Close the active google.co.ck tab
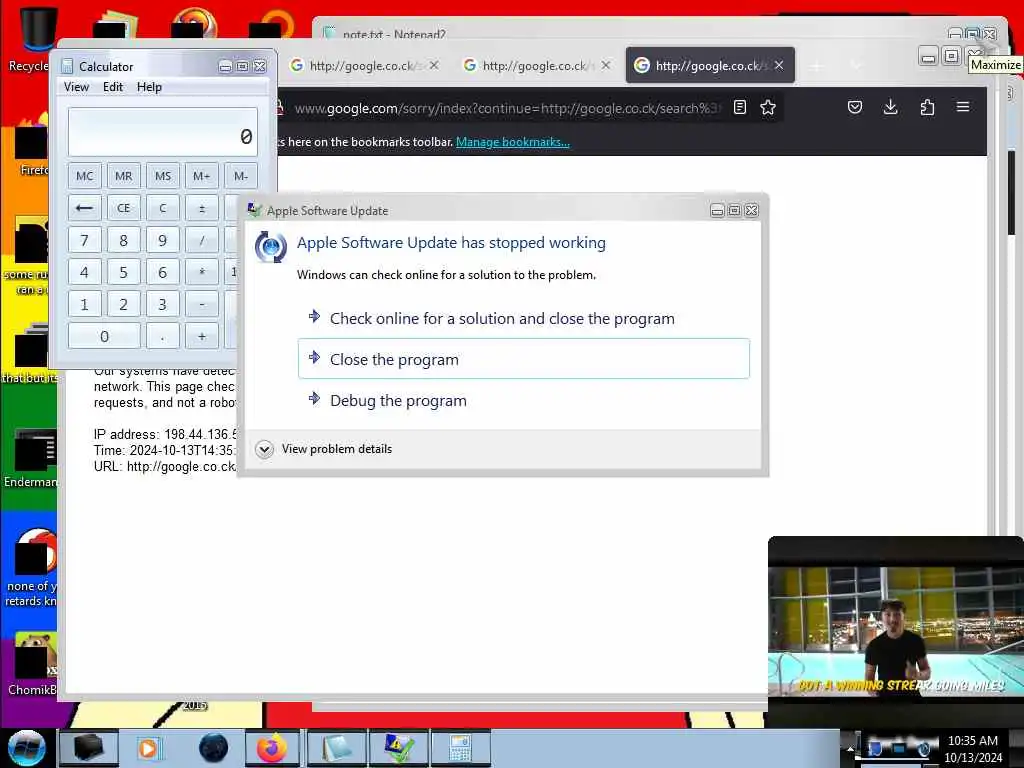This screenshot has width=1024, height=768. click(x=779, y=65)
